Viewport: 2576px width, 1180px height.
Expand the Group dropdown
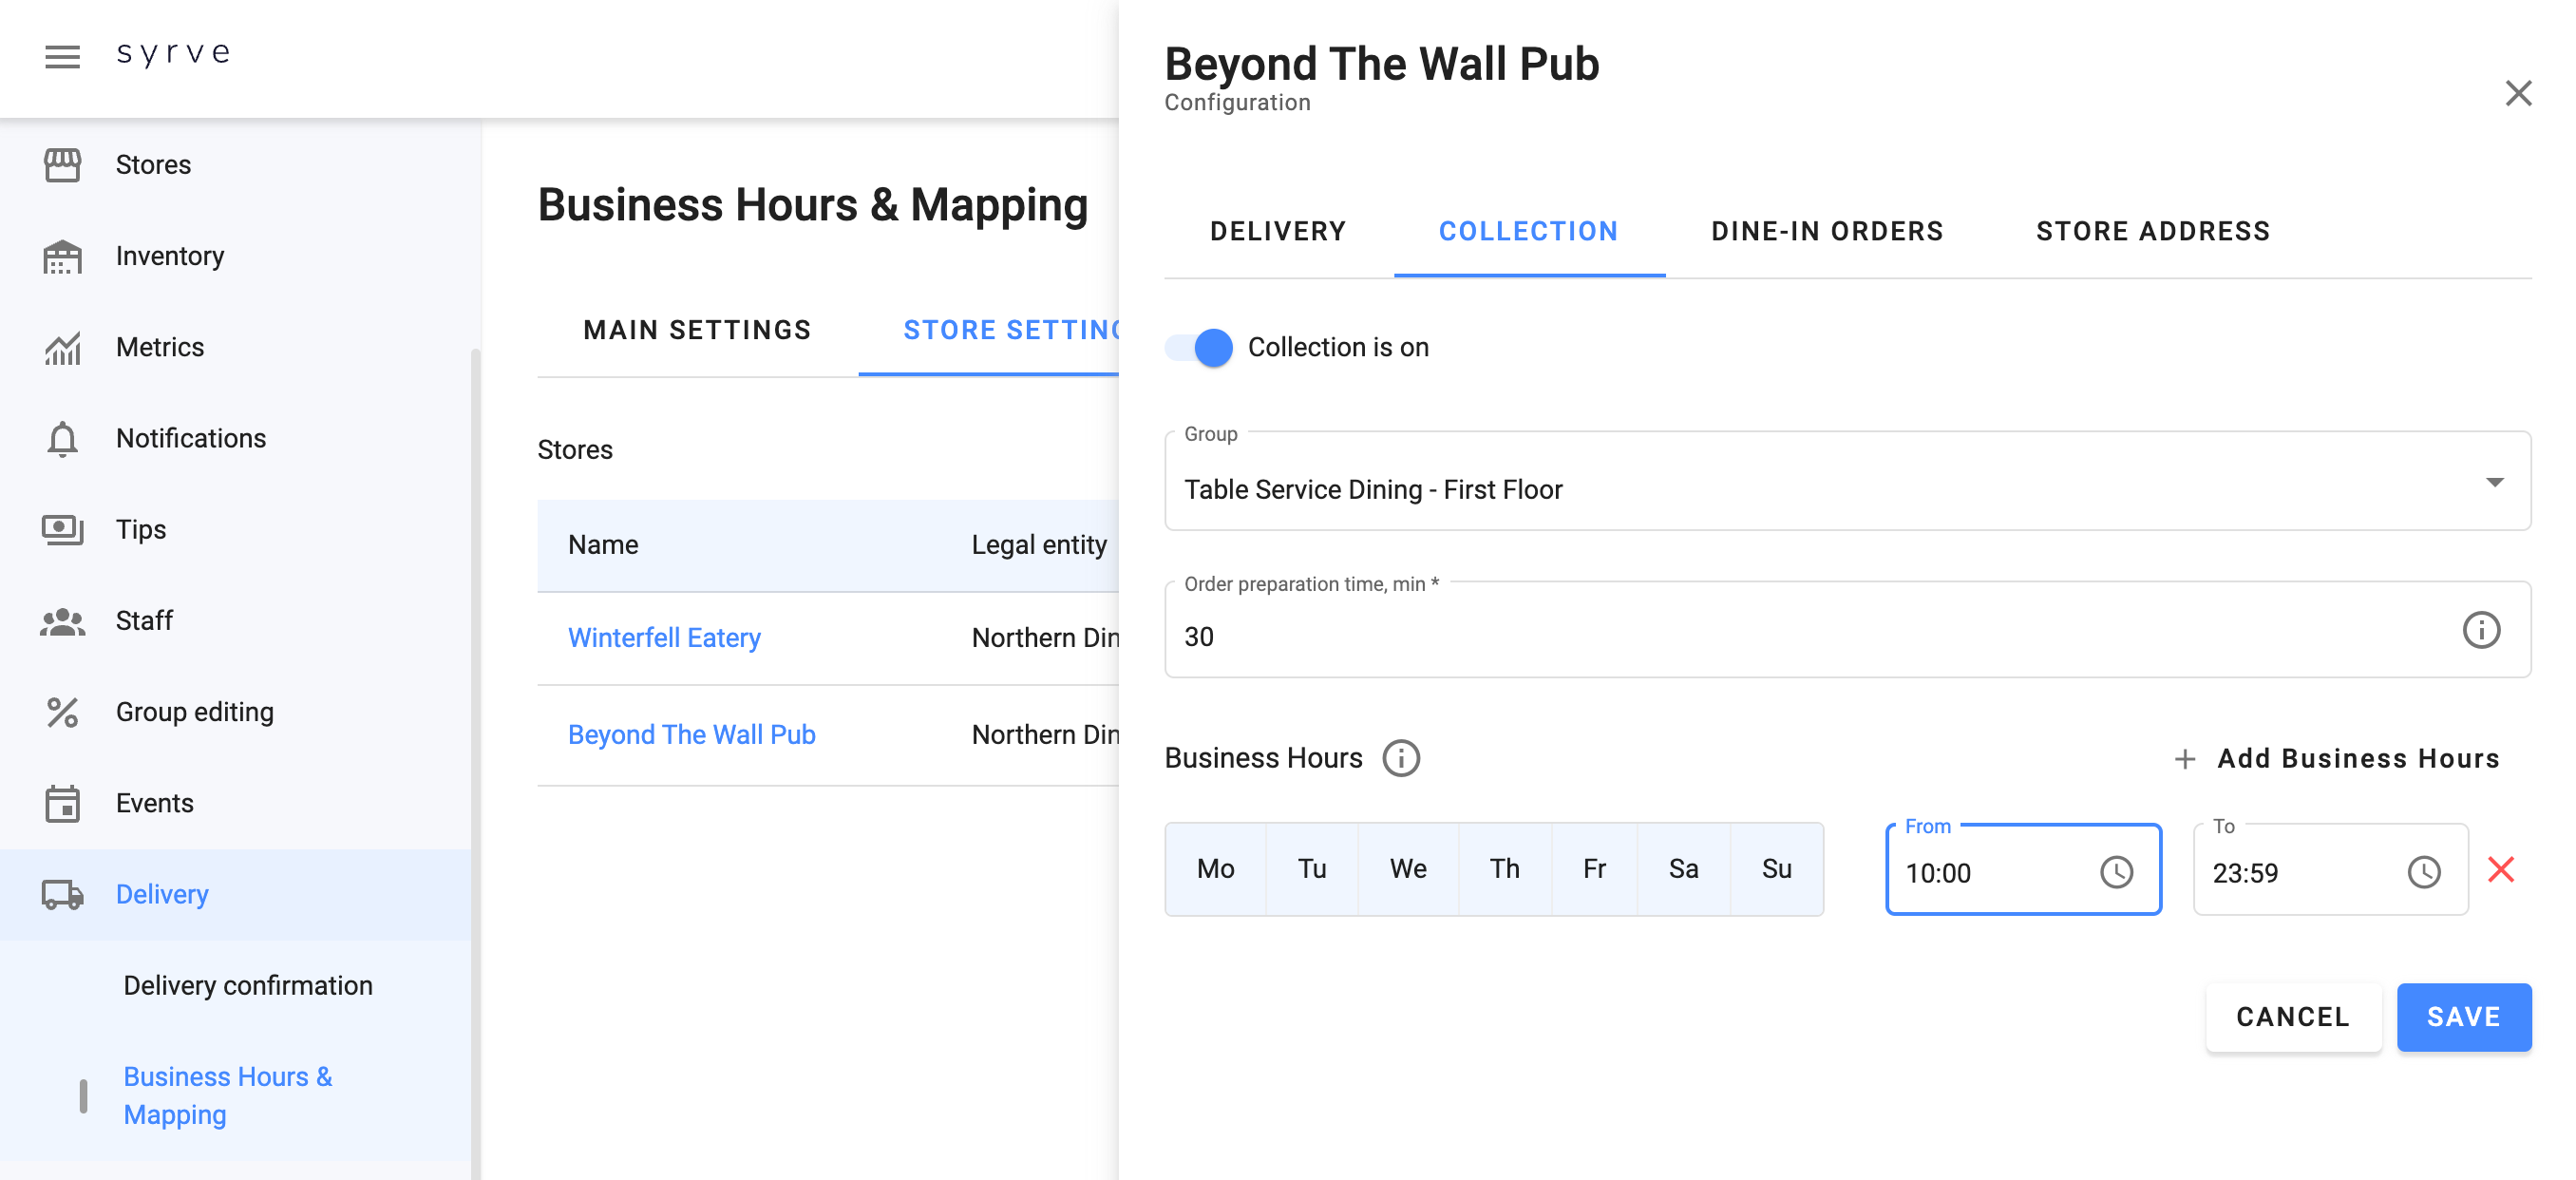(x=2494, y=482)
